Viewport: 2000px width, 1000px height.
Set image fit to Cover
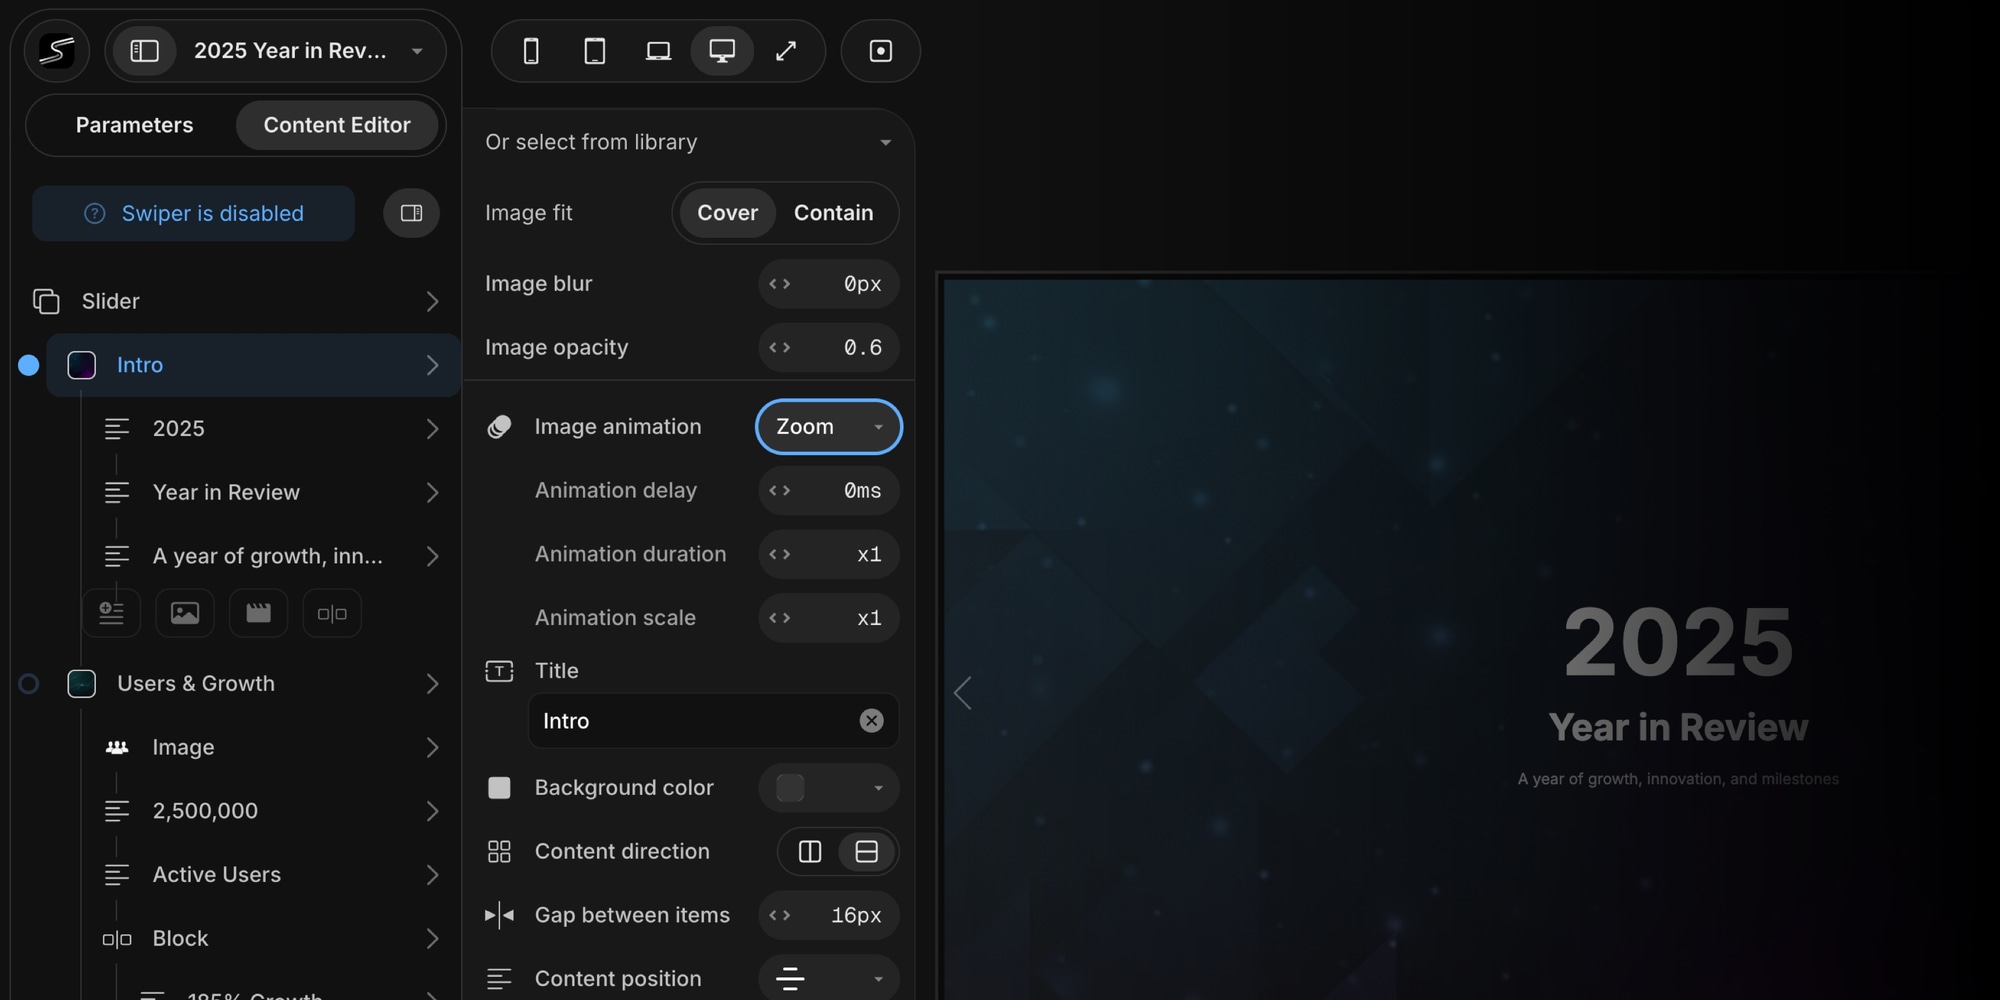[727, 213]
